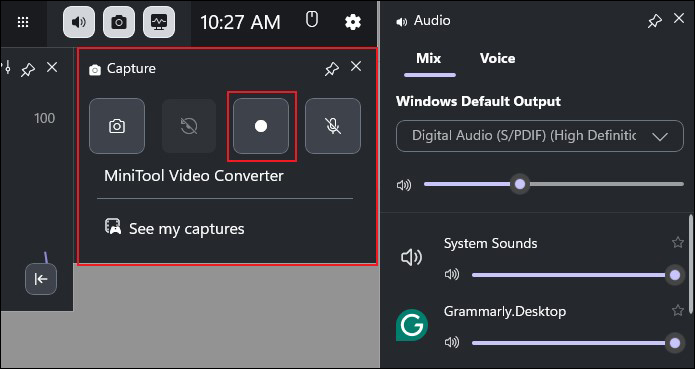Click the 100 value in performance graph

[44, 118]
